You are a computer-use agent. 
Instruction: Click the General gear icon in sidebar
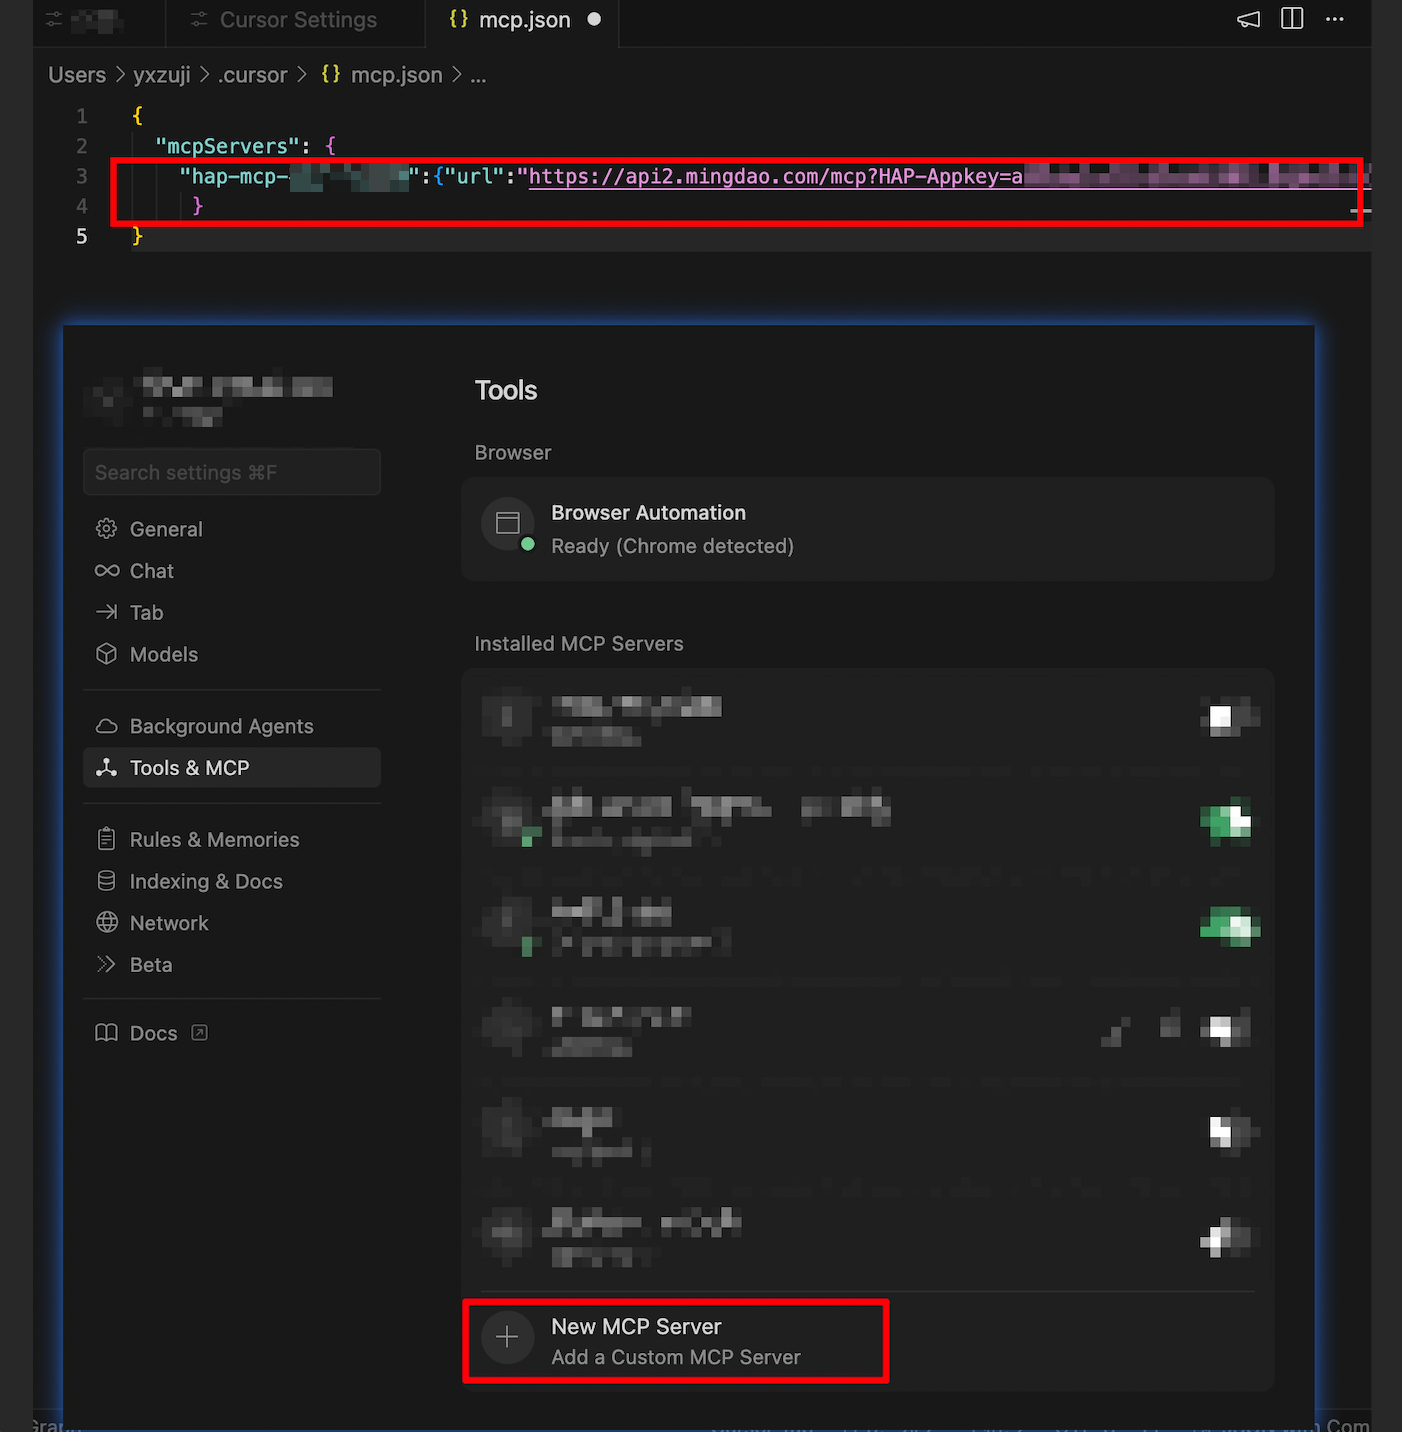pyautogui.click(x=107, y=529)
